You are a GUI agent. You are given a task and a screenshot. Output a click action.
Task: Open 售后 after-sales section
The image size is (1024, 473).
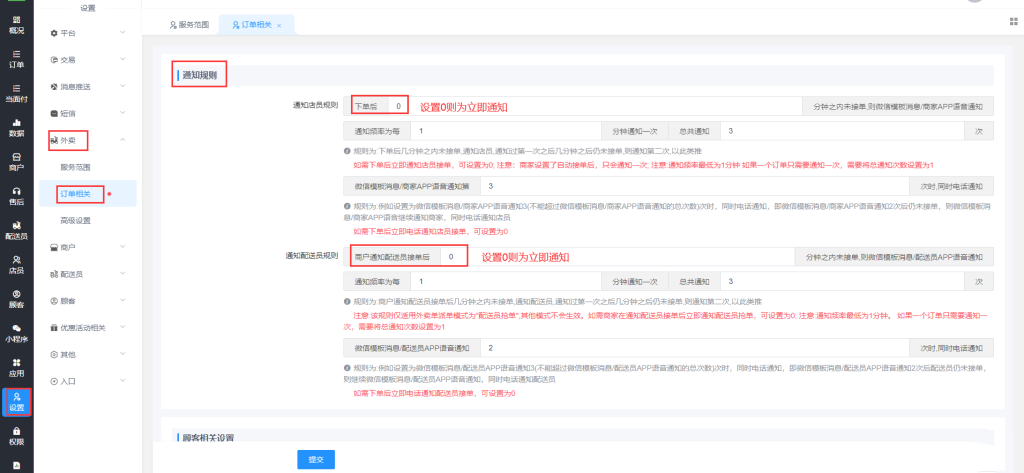[16, 196]
